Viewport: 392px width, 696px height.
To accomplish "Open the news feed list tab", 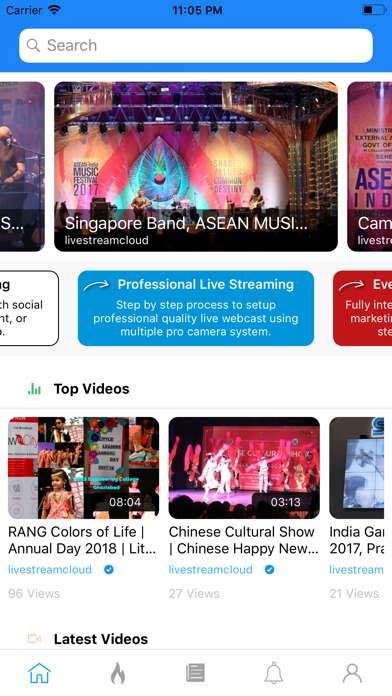I will tap(195, 673).
